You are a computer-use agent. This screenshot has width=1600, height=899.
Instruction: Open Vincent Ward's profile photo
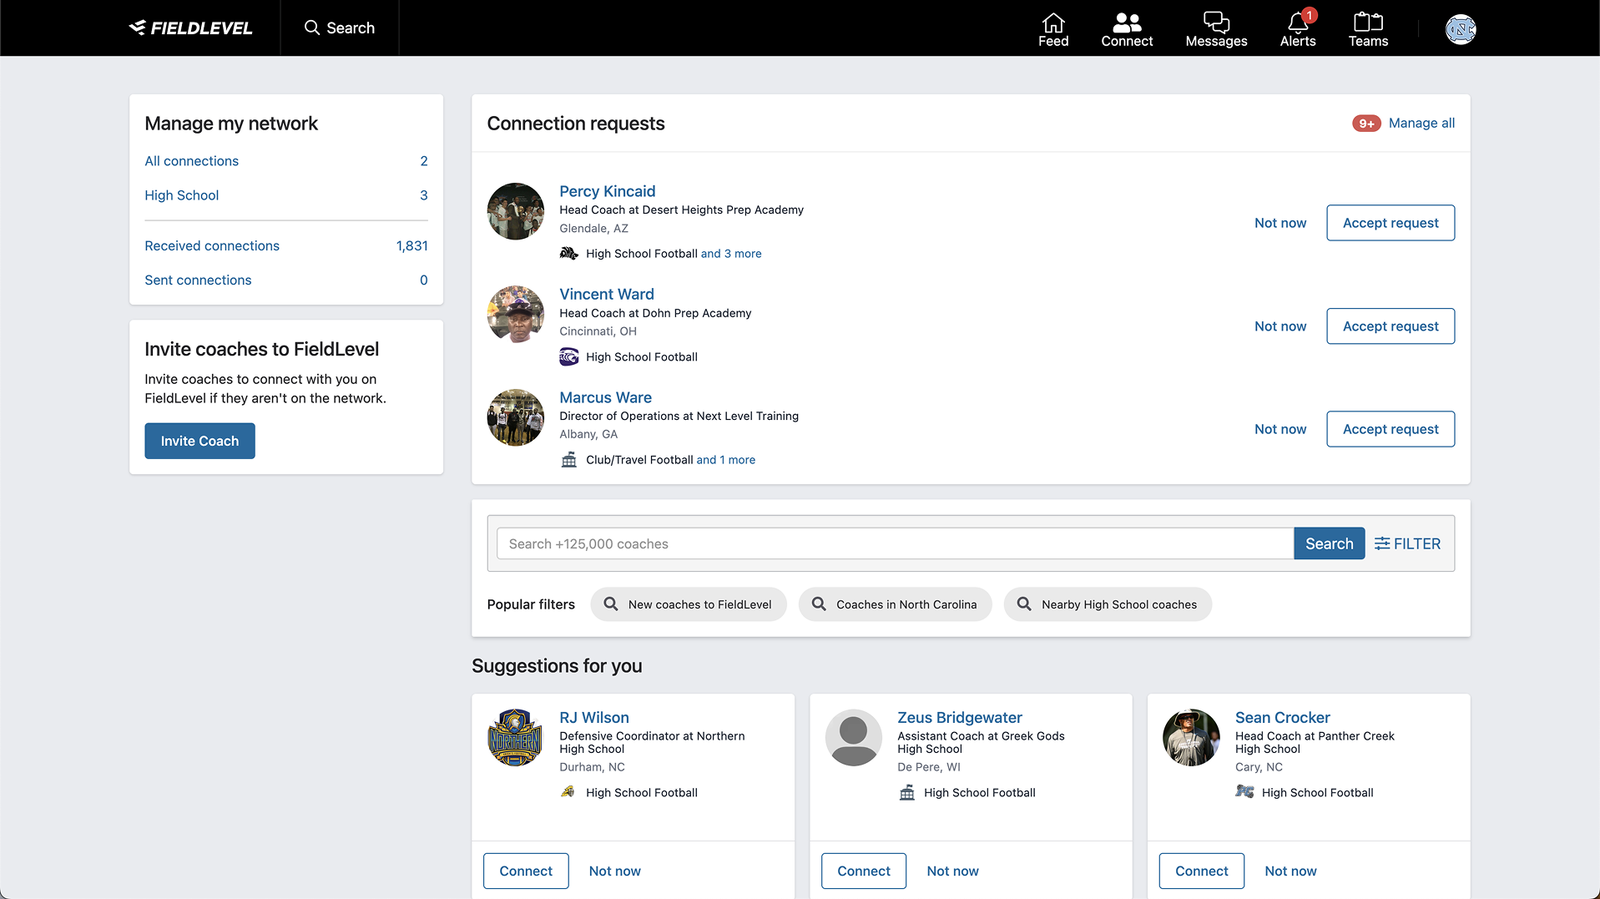[x=515, y=314]
